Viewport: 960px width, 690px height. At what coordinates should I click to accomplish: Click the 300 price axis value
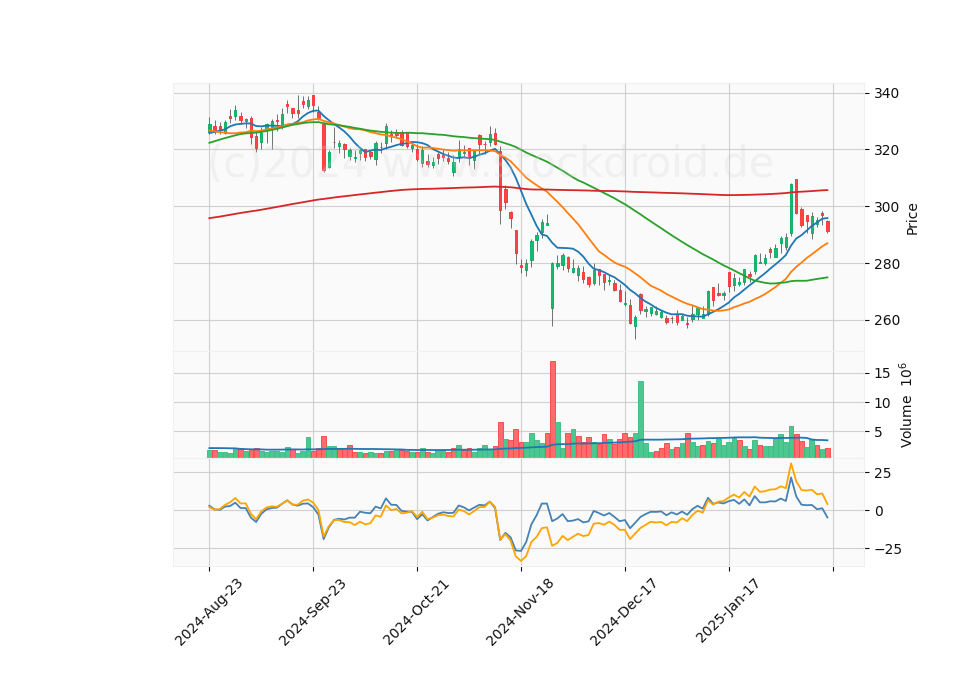[887, 207]
